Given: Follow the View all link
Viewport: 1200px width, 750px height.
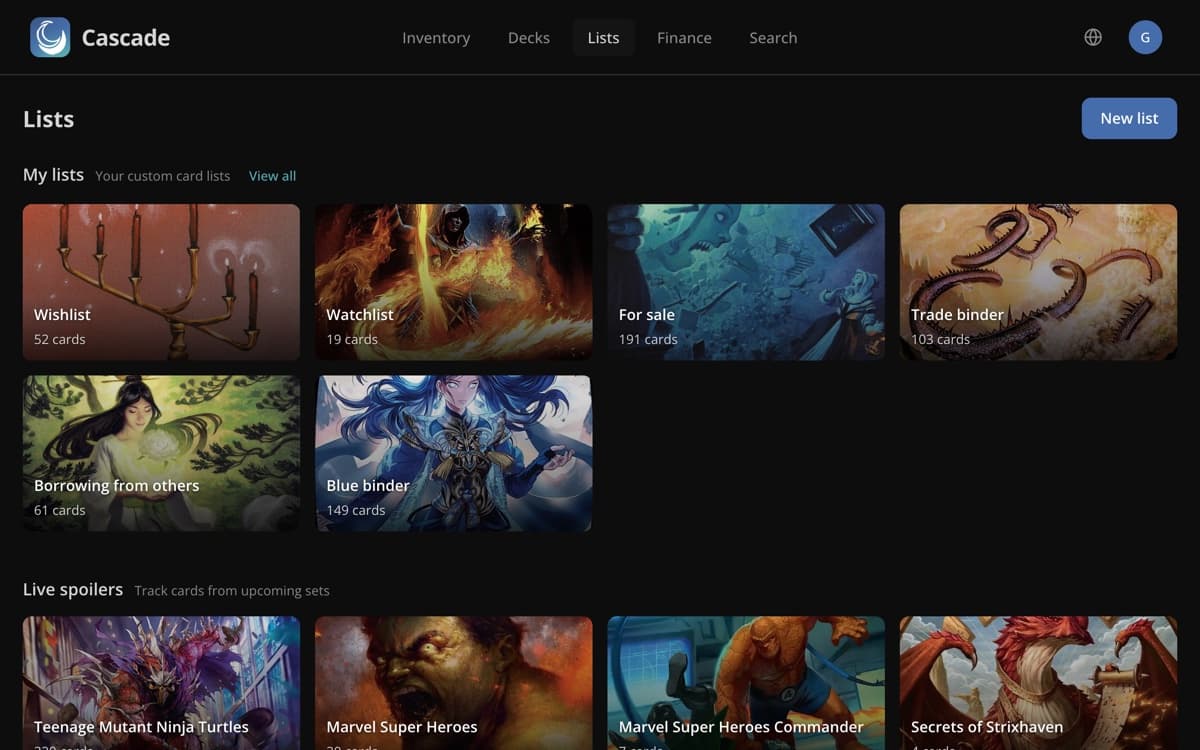Looking at the screenshot, I should (272, 176).
